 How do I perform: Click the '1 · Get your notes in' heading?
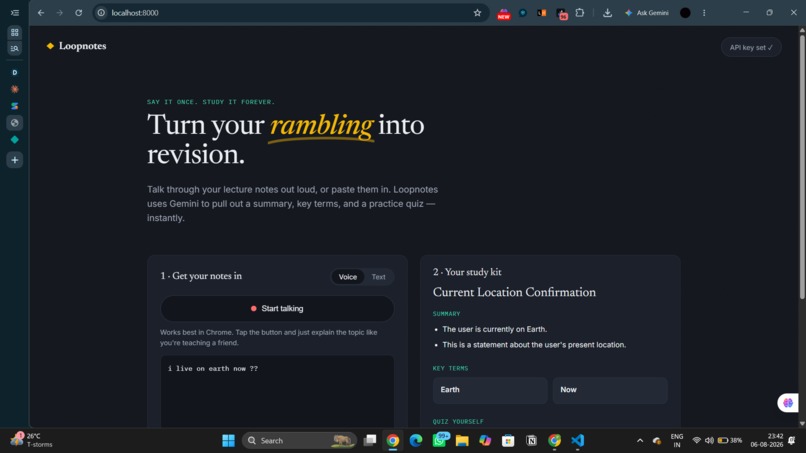[201, 276]
